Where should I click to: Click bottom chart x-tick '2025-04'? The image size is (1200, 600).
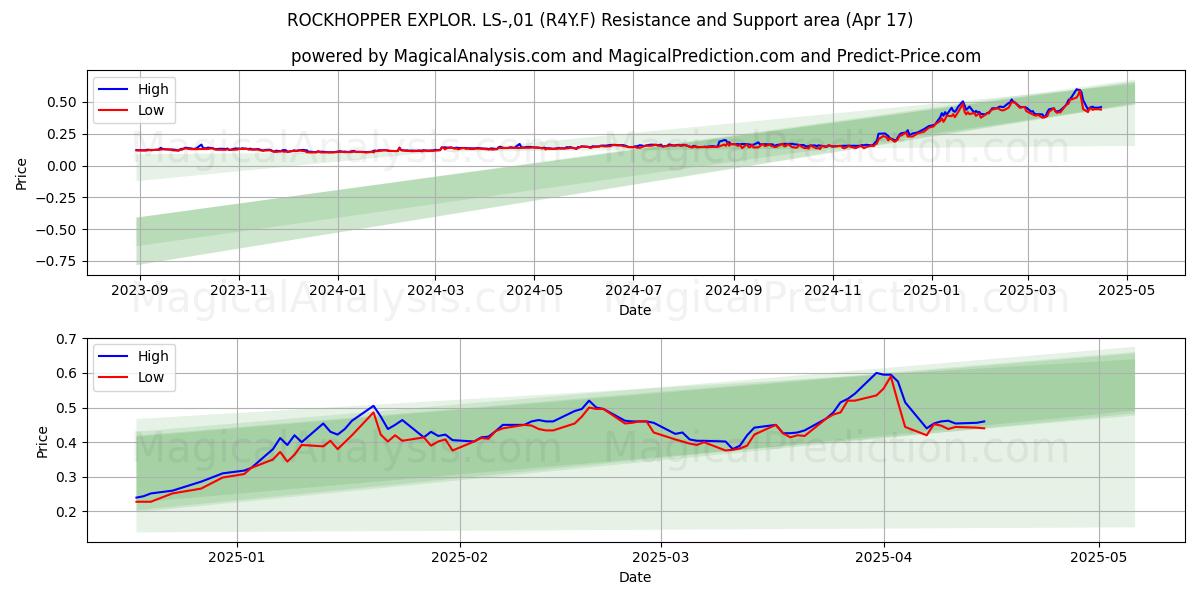[x=884, y=557]
